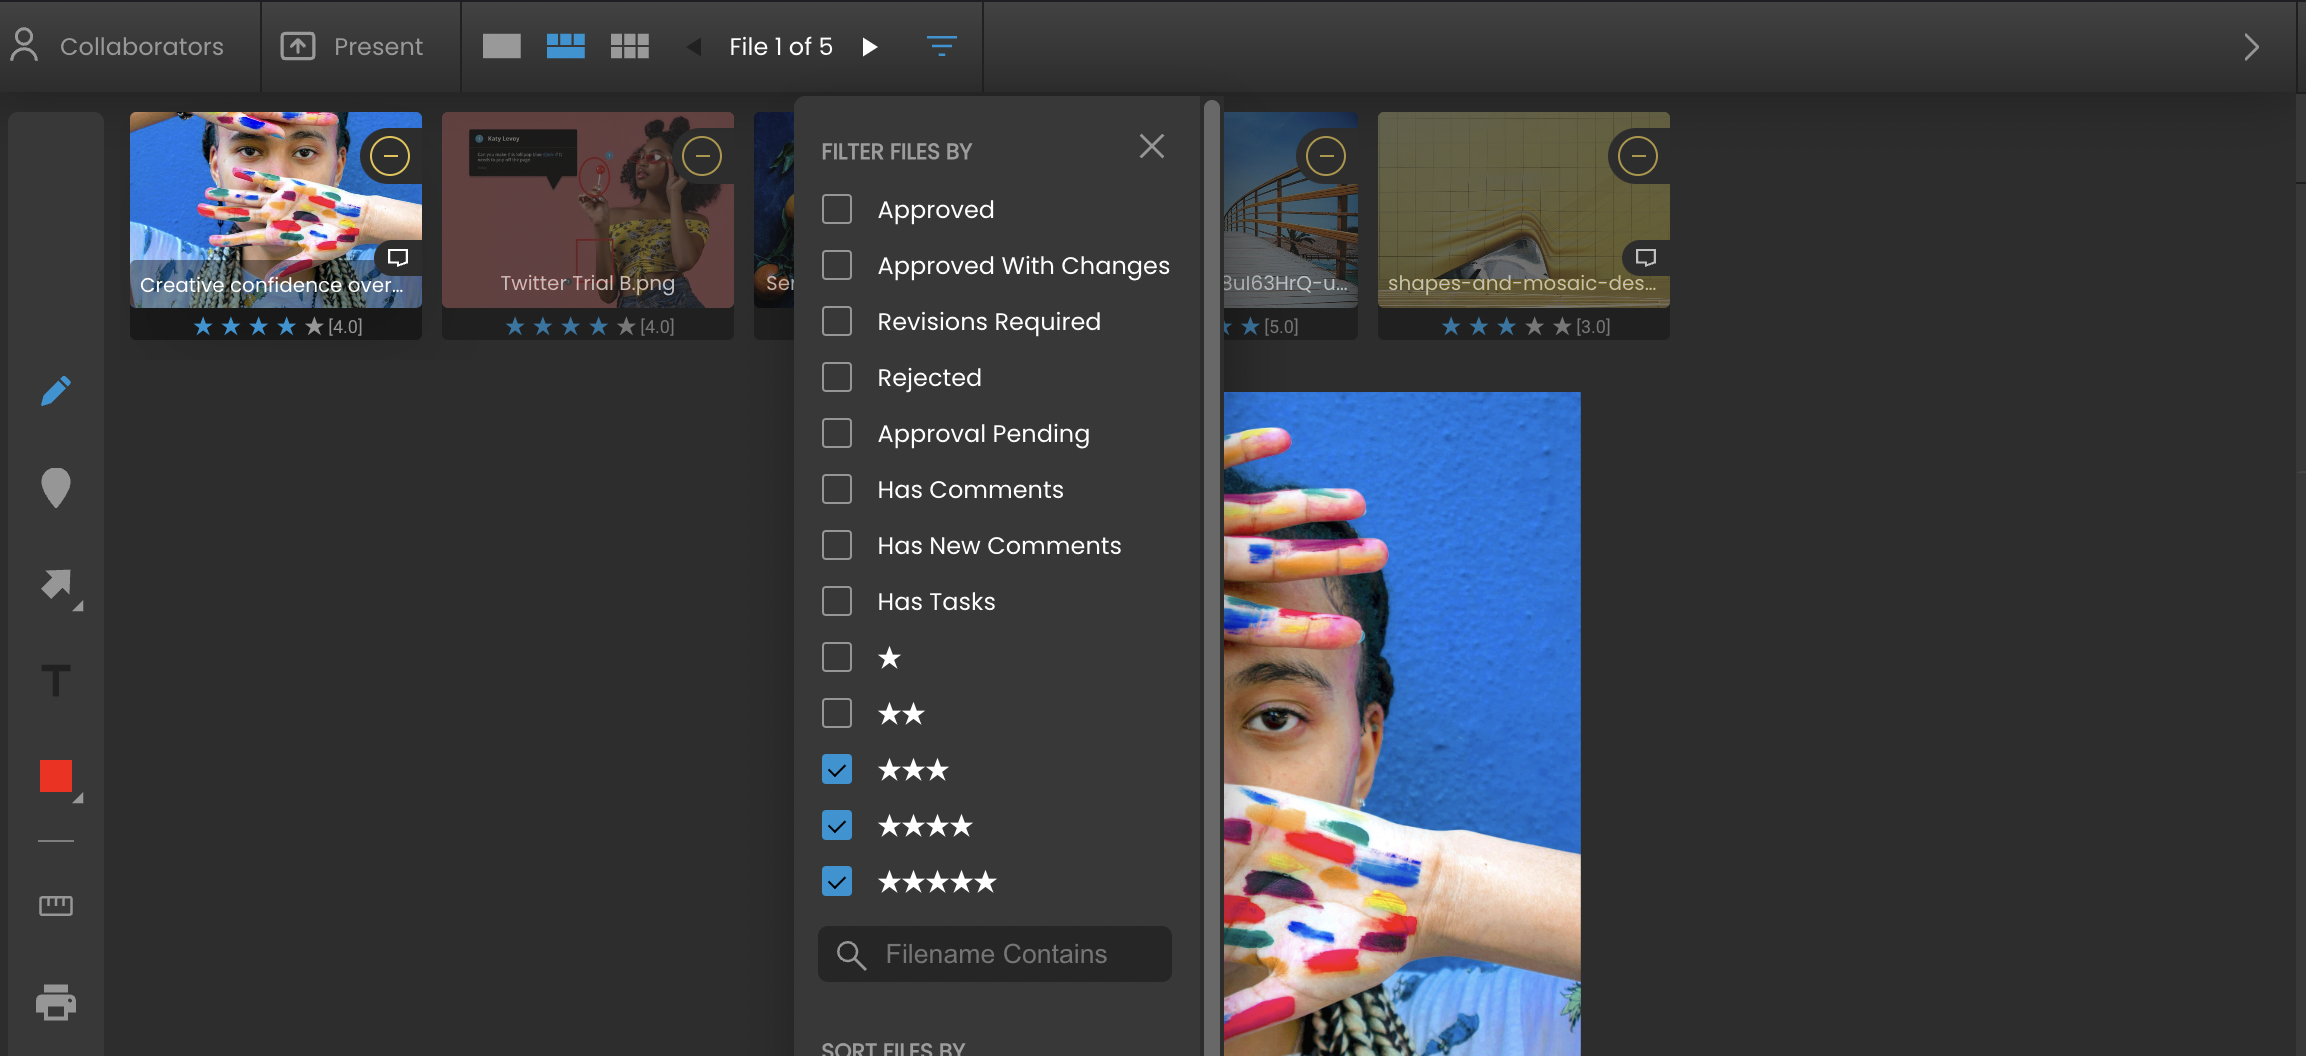This screenshot has height=1056, width=2306.
Task: Select the location pin marker tool
Action: click(x=56, y=488)
